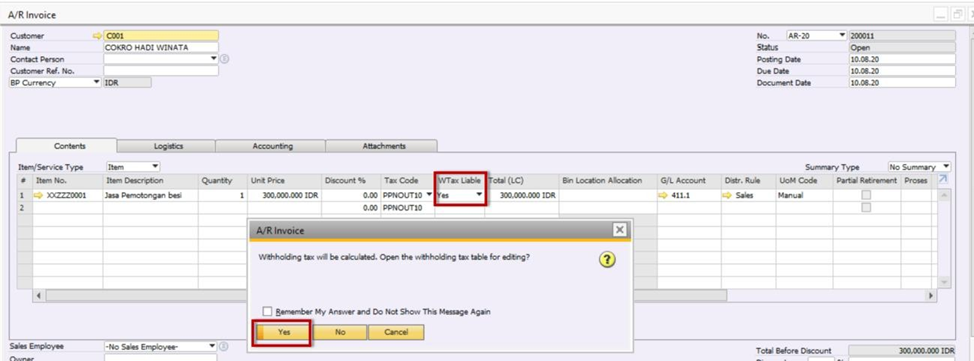The height and width of the screenshot is (361, 974).
Task: Click the Partial Retirement column header
Action: [x=866, y=181]
